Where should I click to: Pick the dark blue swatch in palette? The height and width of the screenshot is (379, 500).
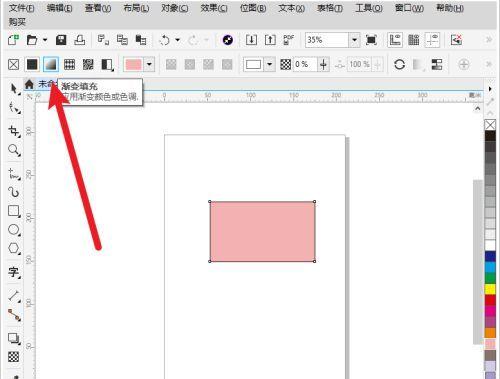coord(490,256)
